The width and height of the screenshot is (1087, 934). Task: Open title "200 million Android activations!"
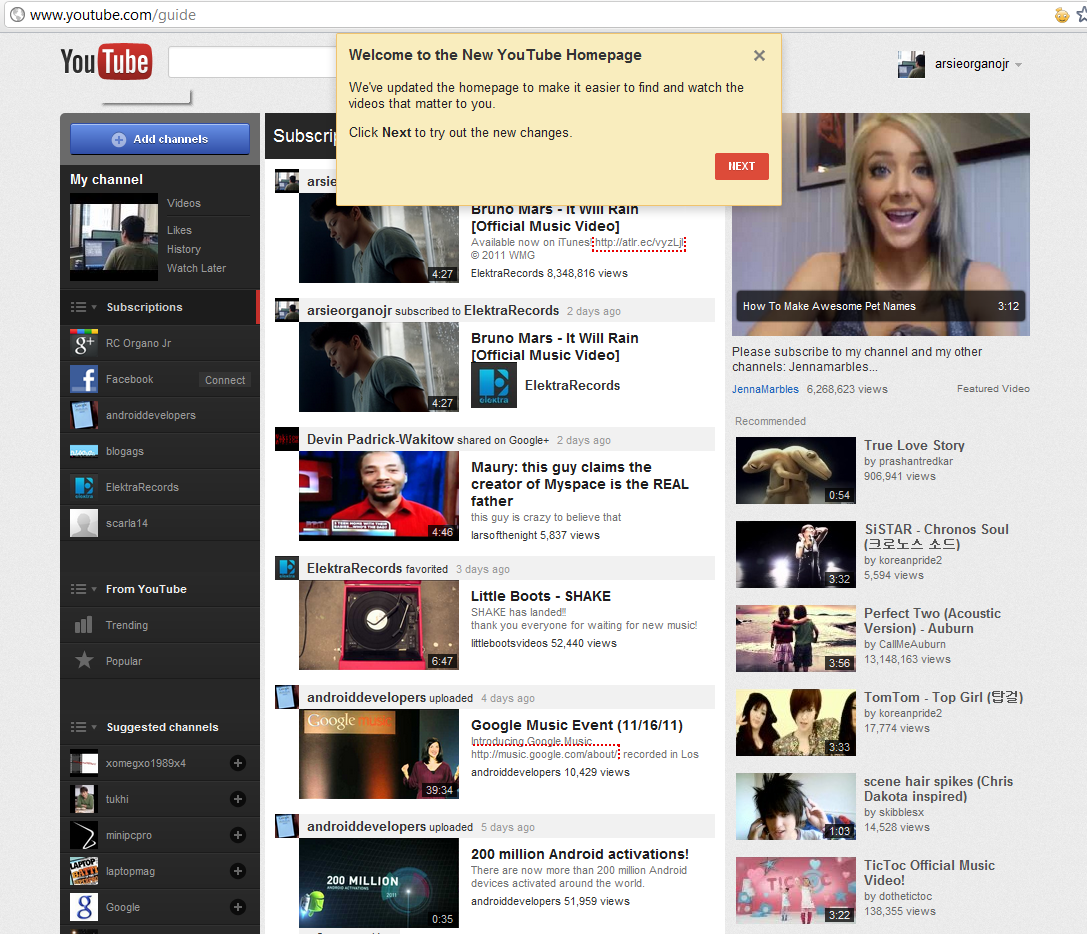580,854
